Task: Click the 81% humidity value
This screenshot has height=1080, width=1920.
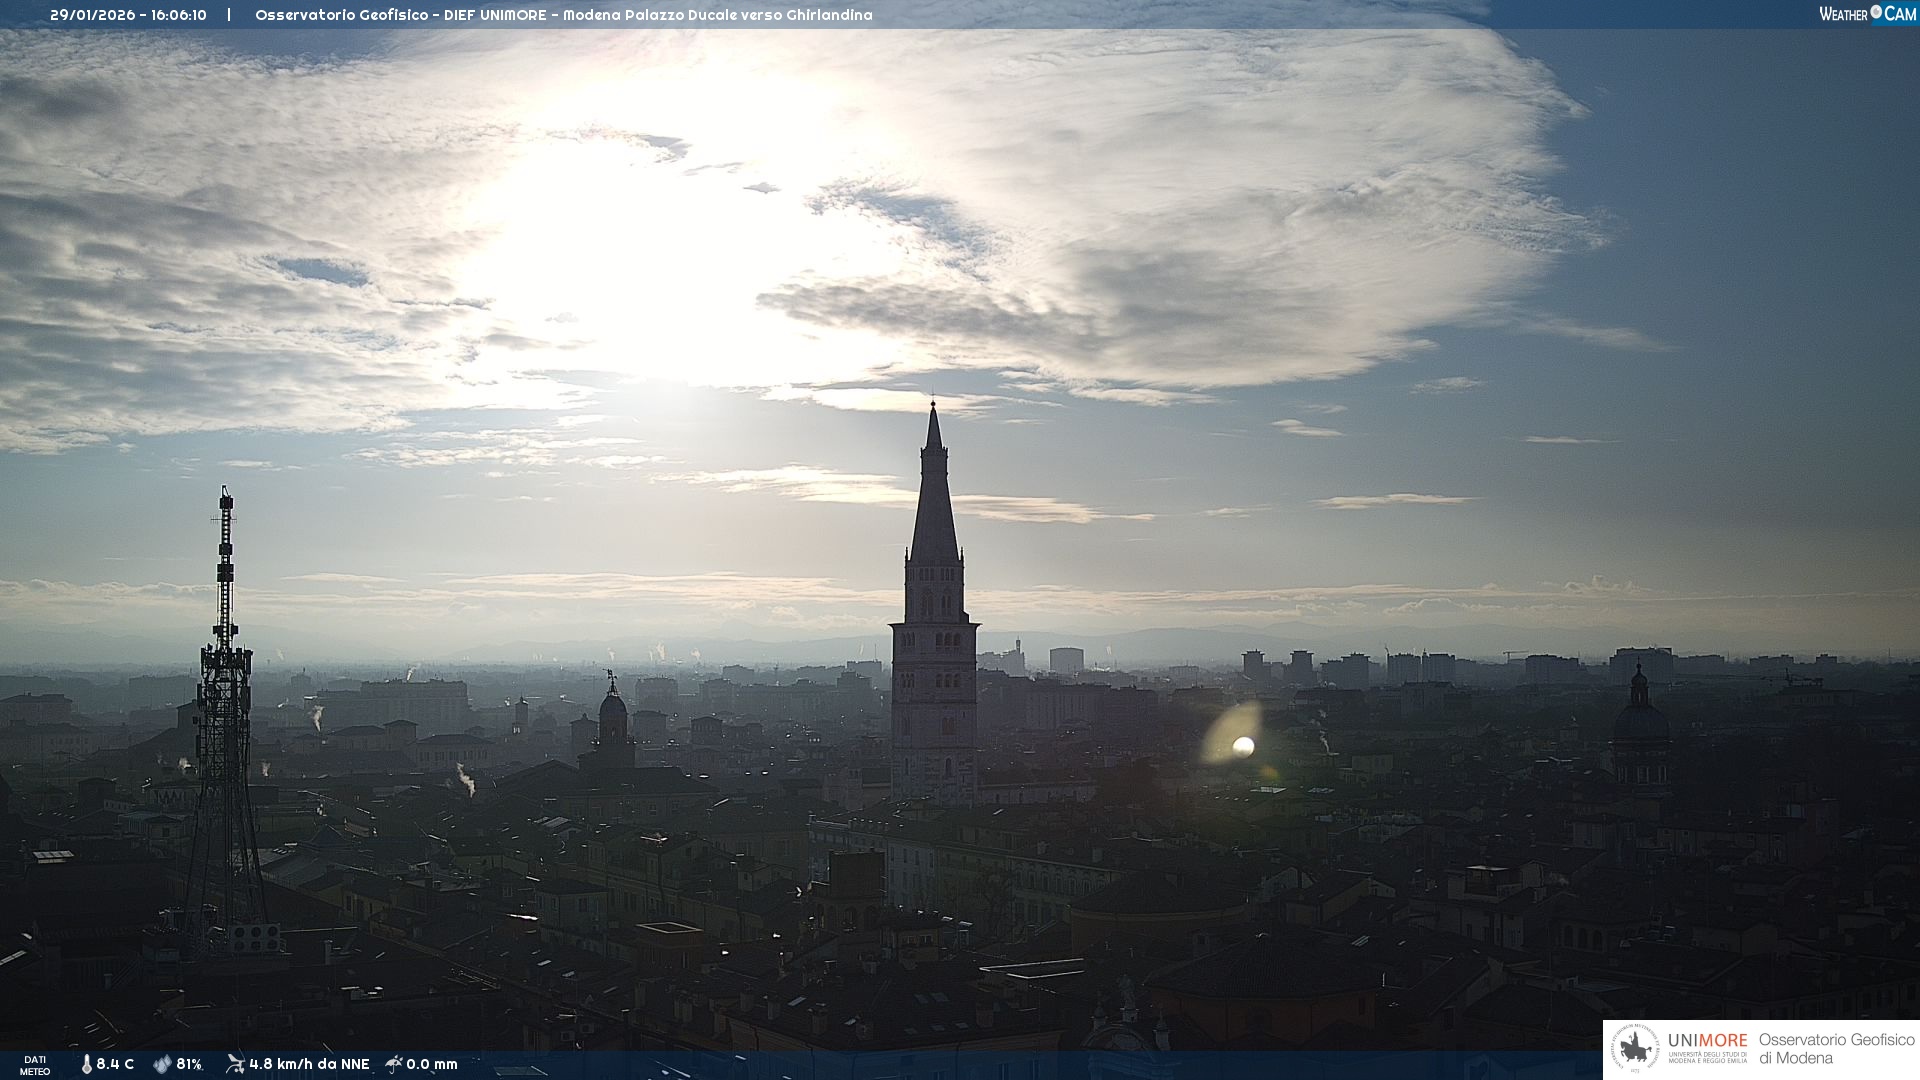Action: [x=189, y=1064]
